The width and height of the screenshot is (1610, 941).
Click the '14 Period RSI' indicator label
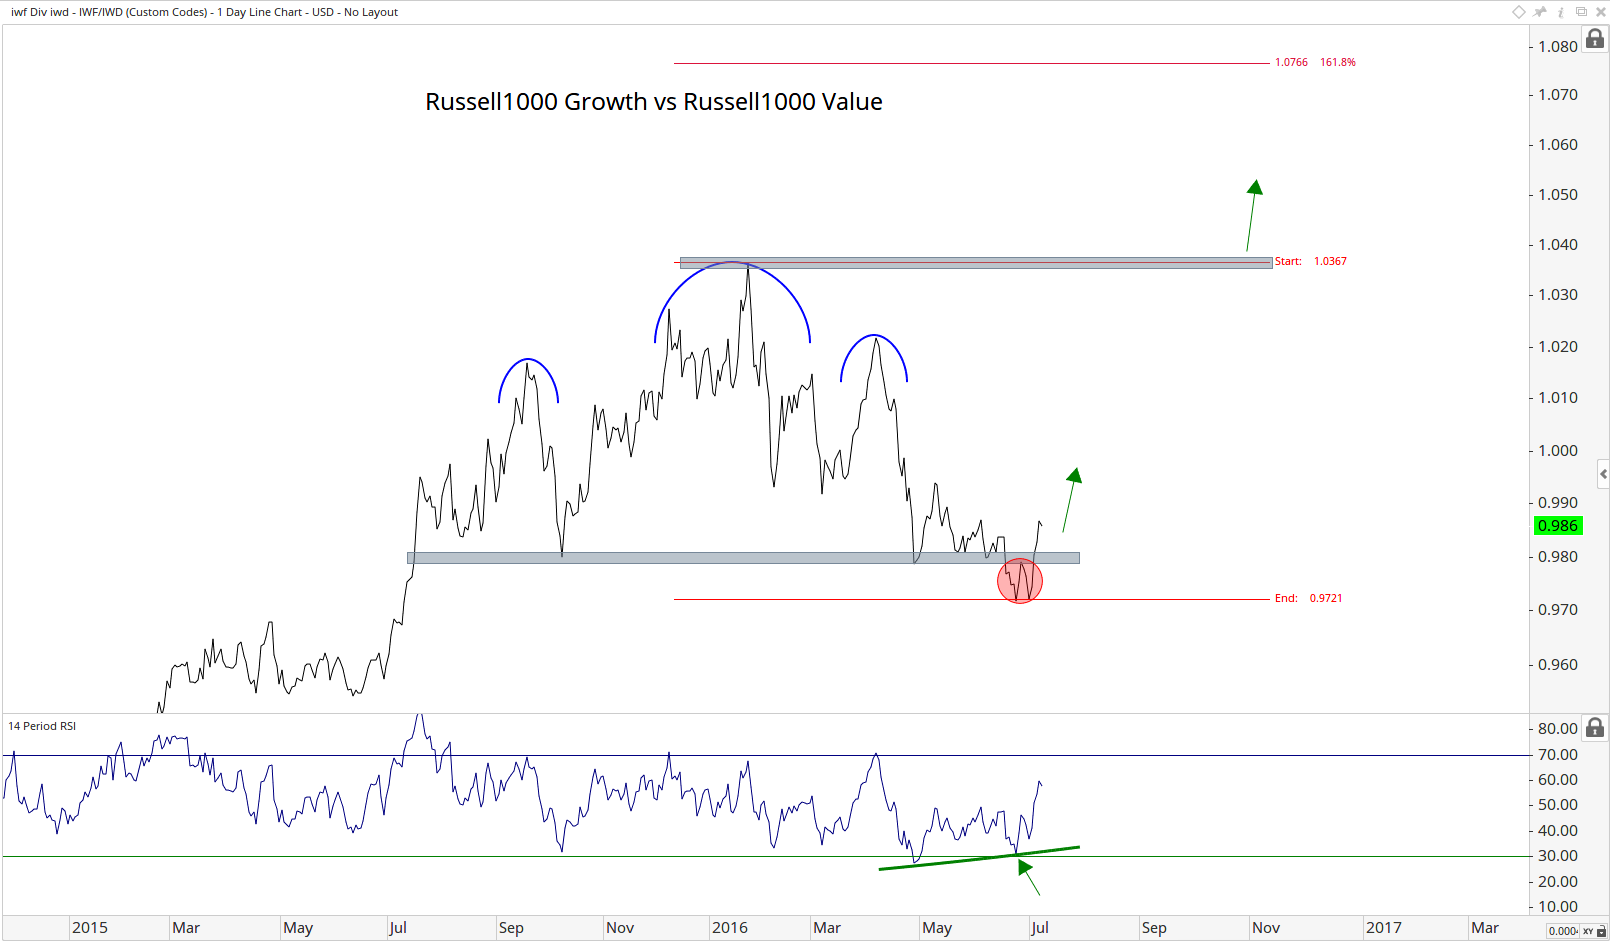[x=42, y=726]
